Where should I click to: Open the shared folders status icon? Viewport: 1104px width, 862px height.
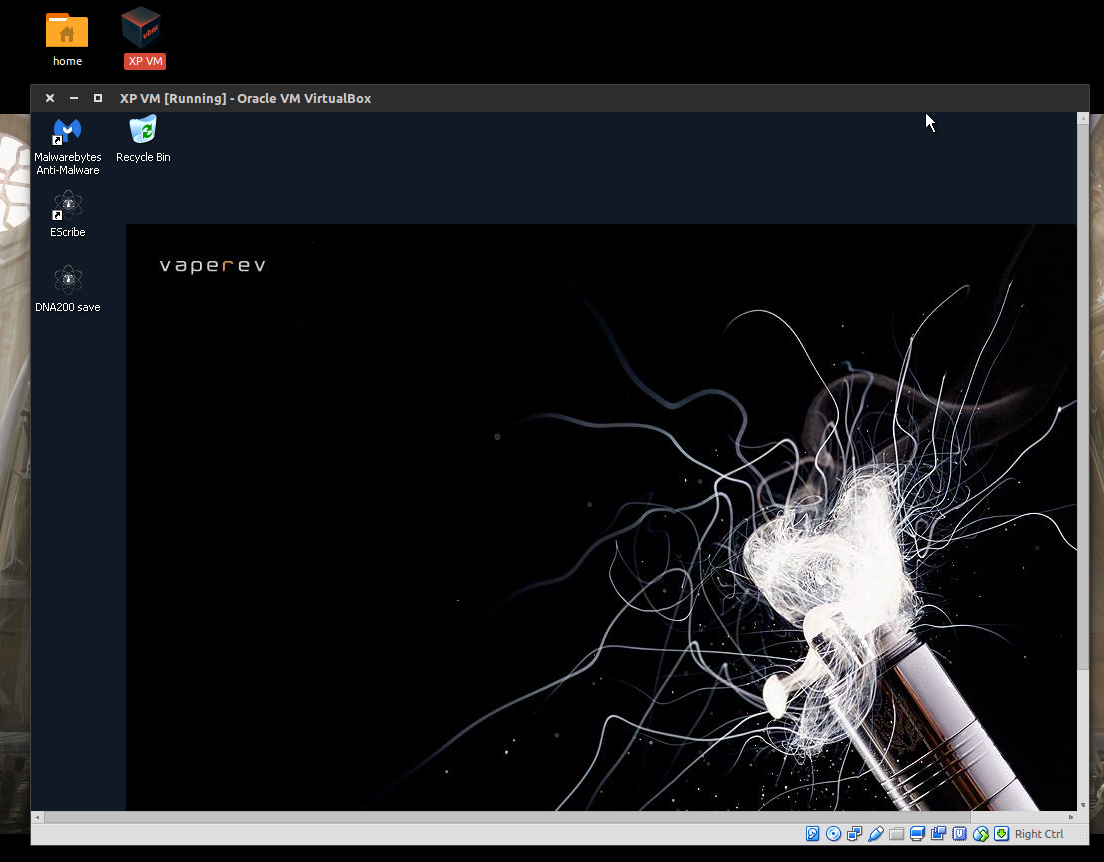coord(897,834)
